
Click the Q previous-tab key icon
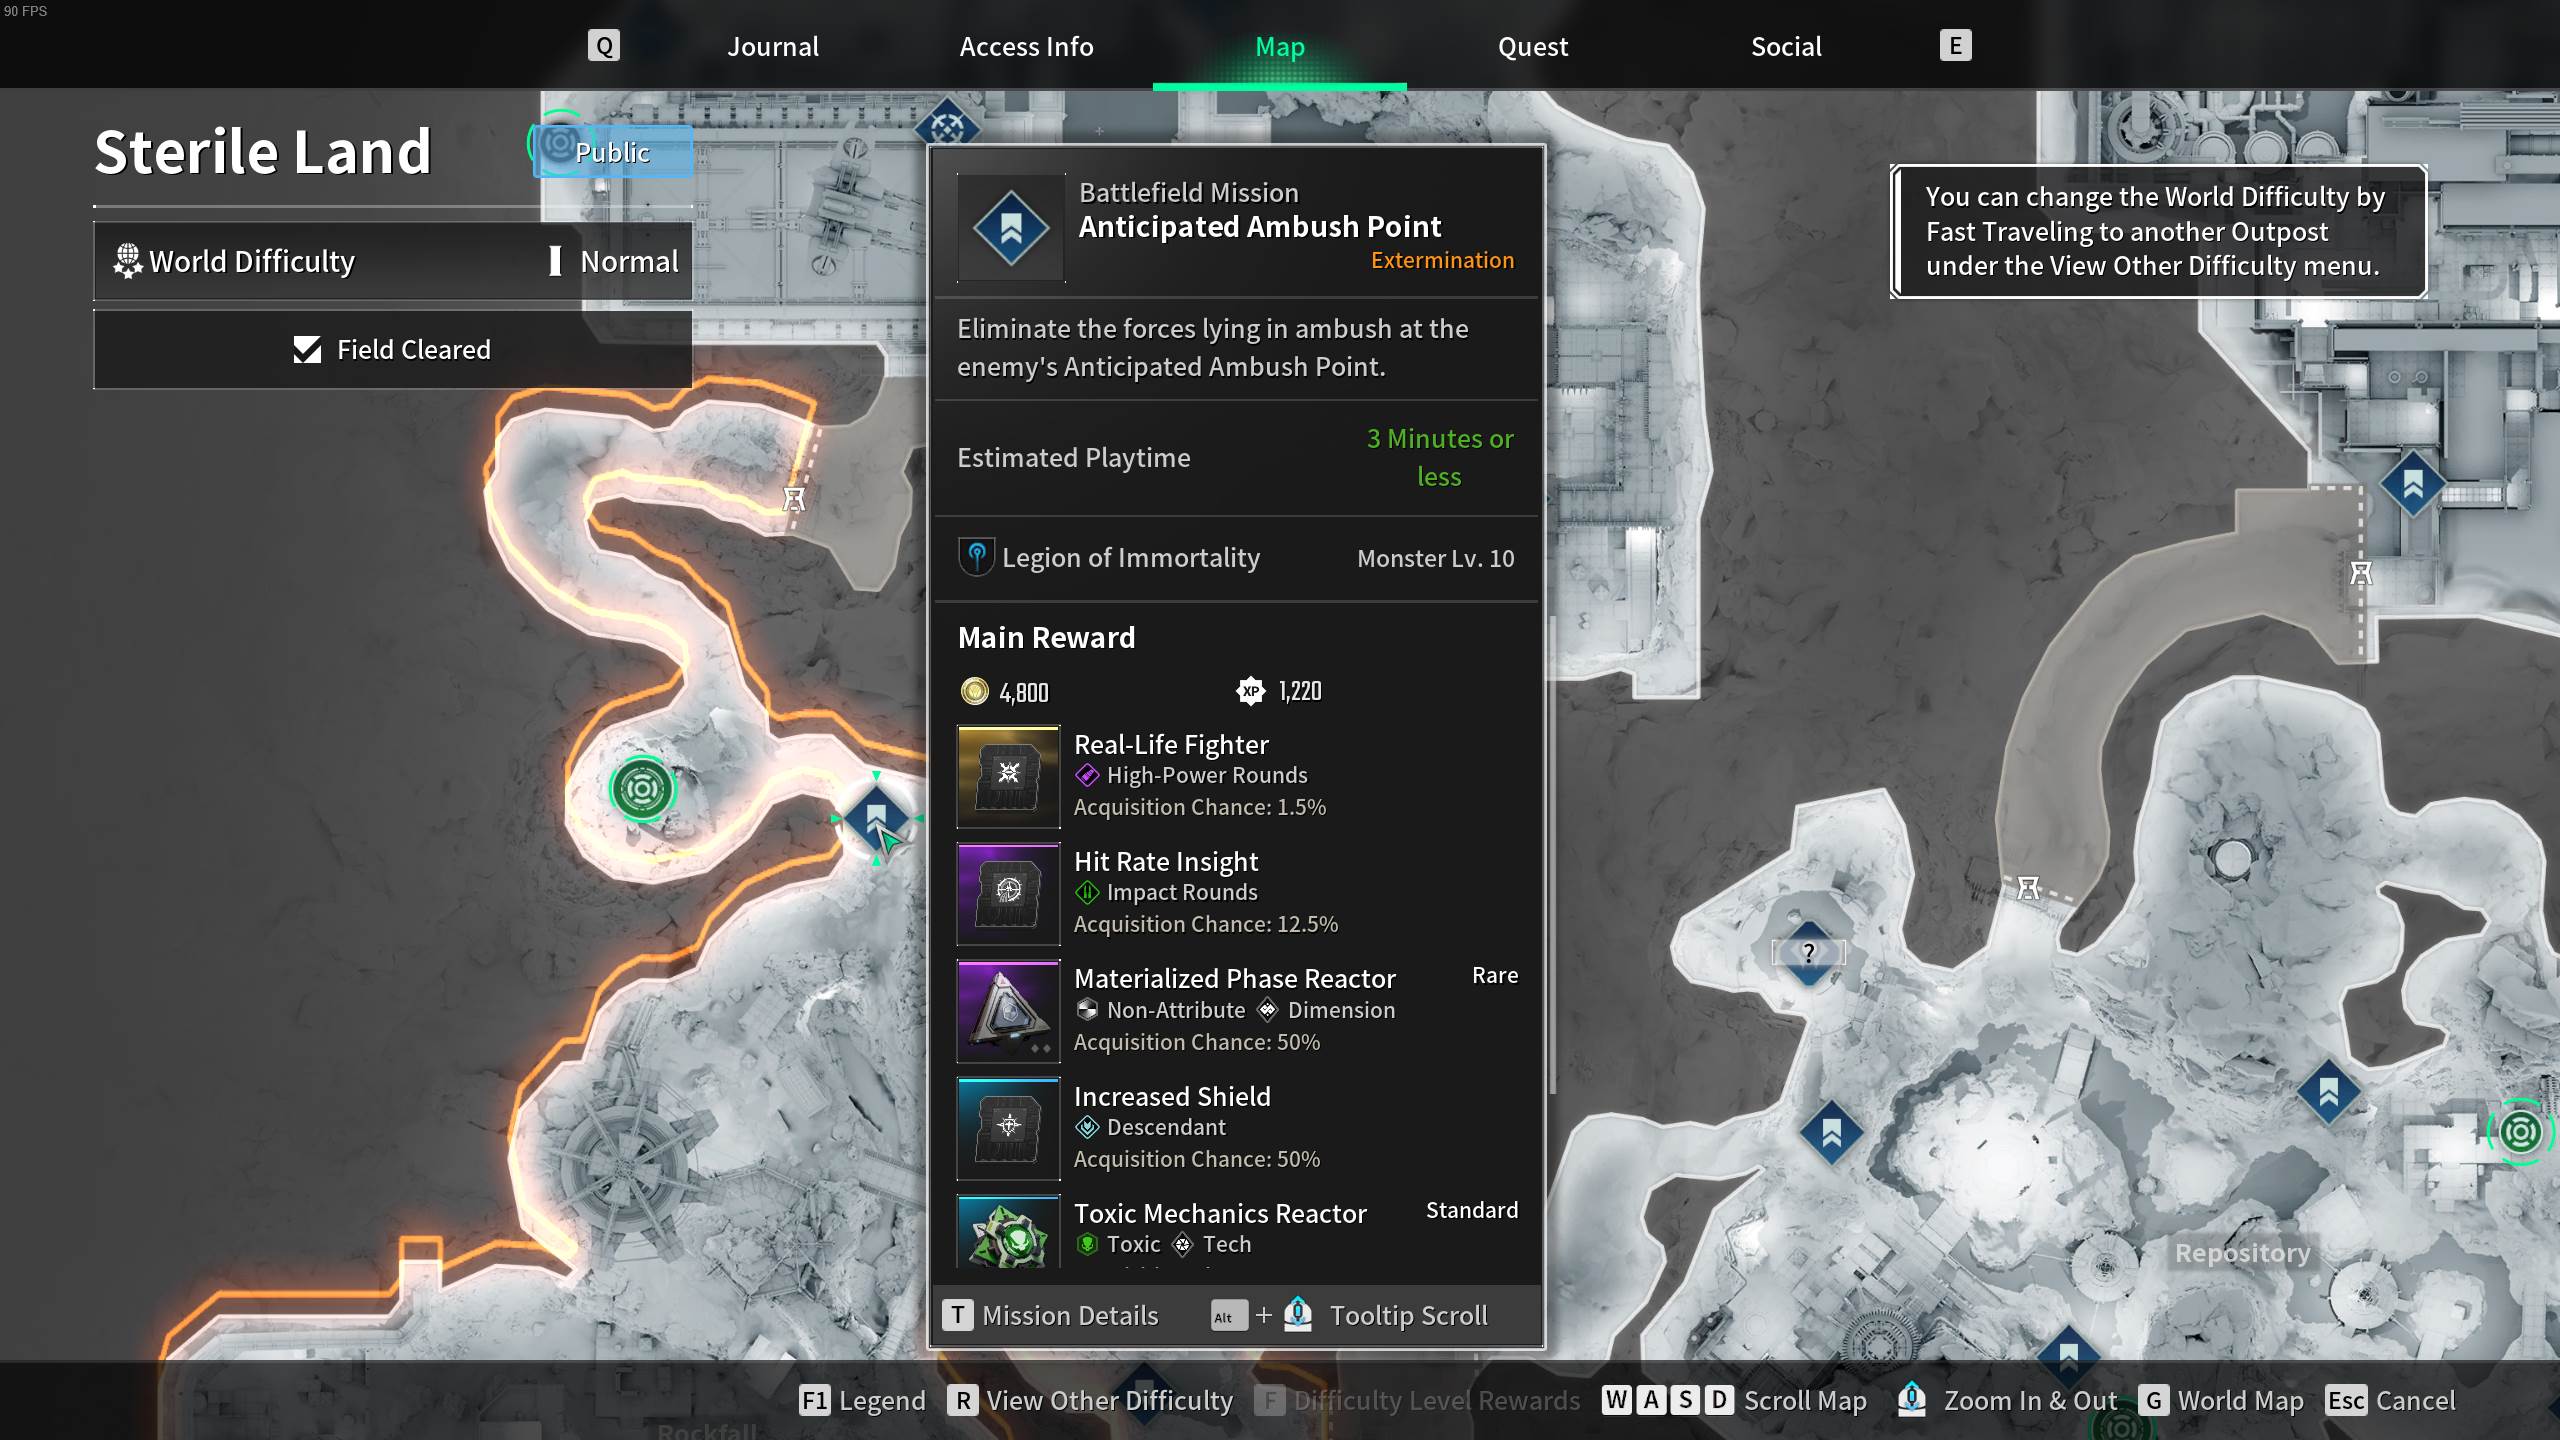click(x=603, y=46)
